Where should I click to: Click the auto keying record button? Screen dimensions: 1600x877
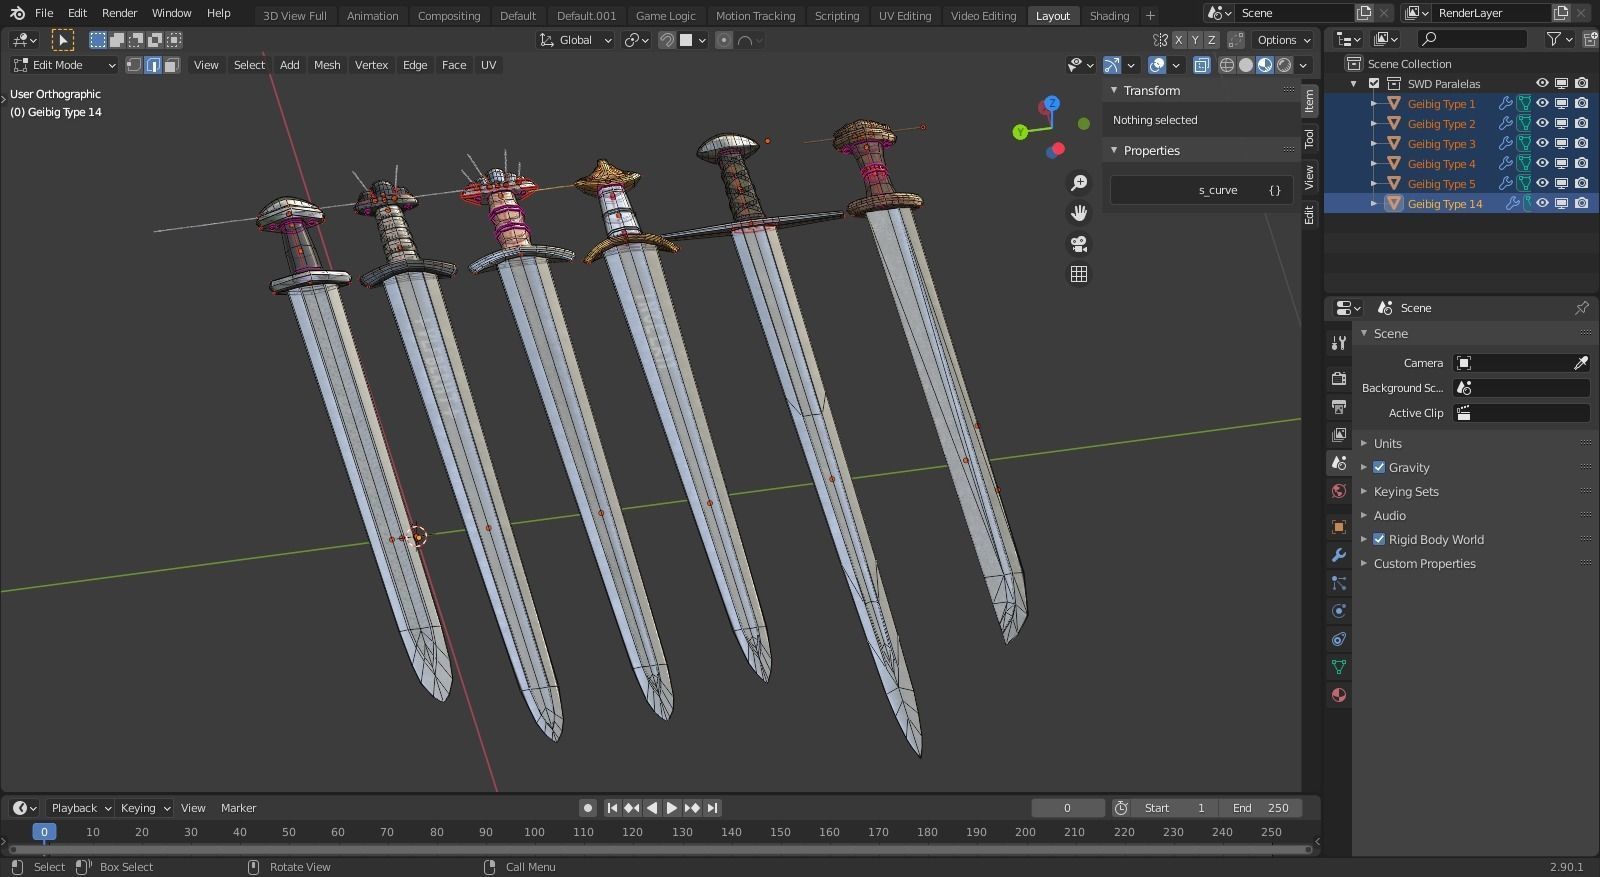tap(588, 808)
